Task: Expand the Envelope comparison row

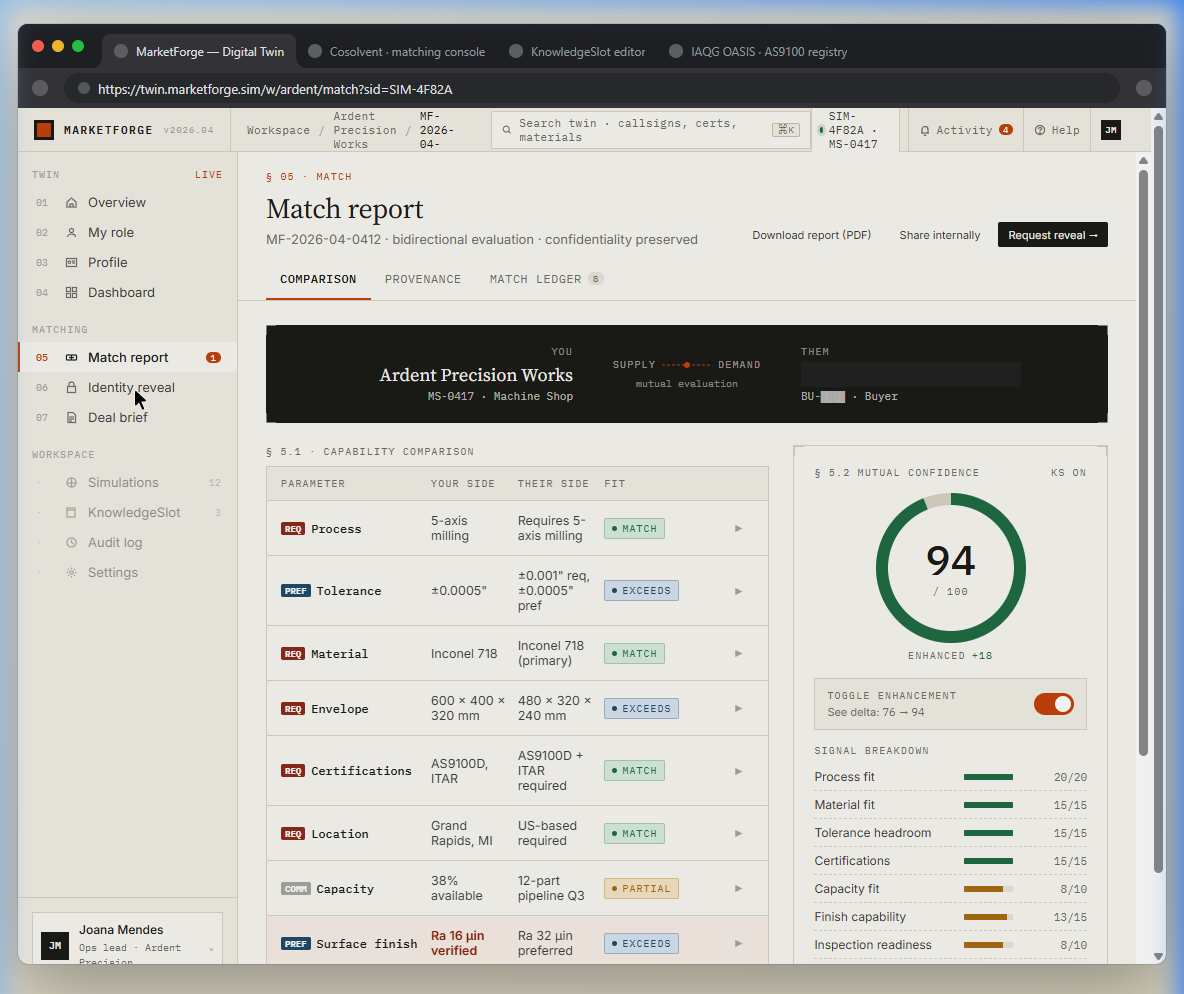Action: [738, 708]
